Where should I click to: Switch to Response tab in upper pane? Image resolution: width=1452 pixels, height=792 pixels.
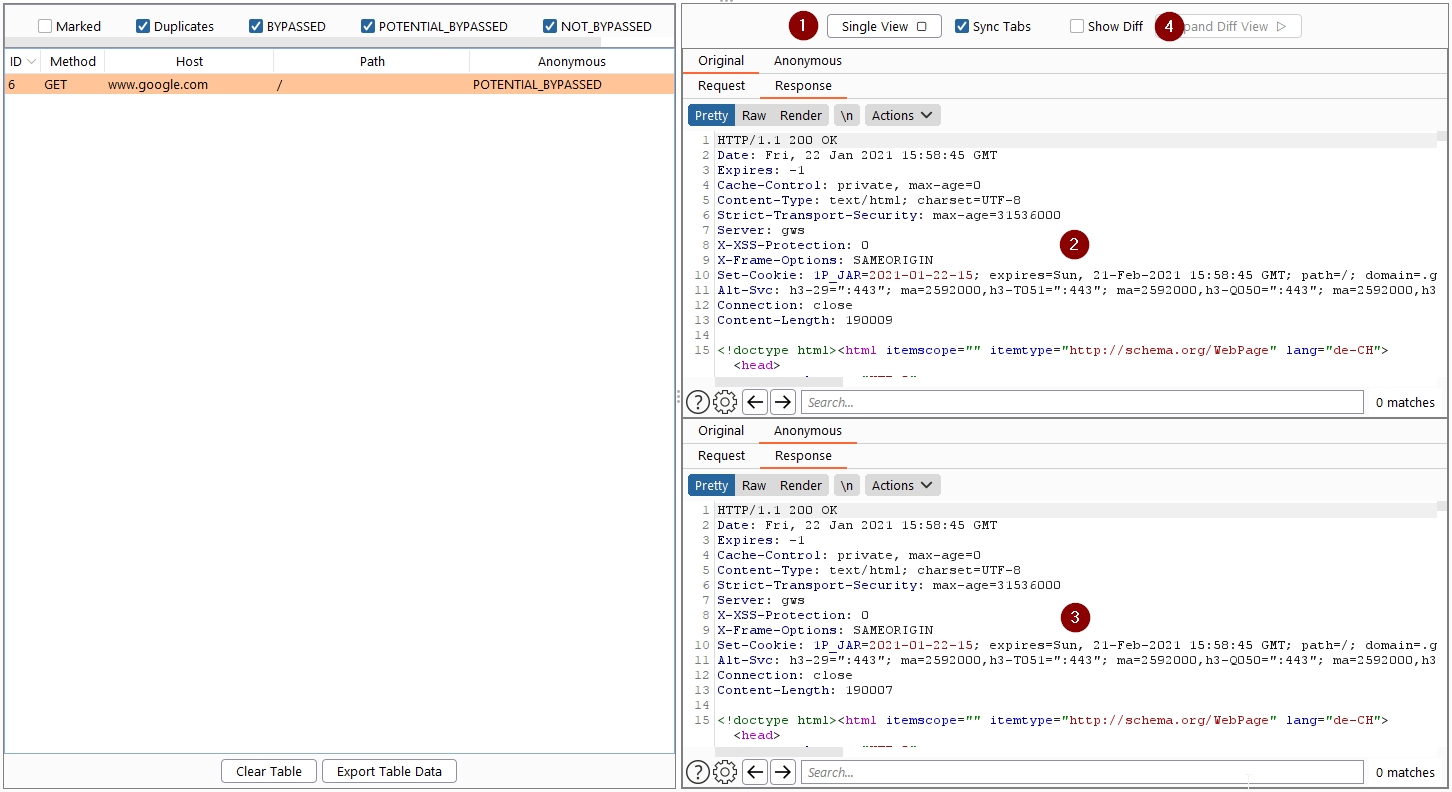[803, 86]
